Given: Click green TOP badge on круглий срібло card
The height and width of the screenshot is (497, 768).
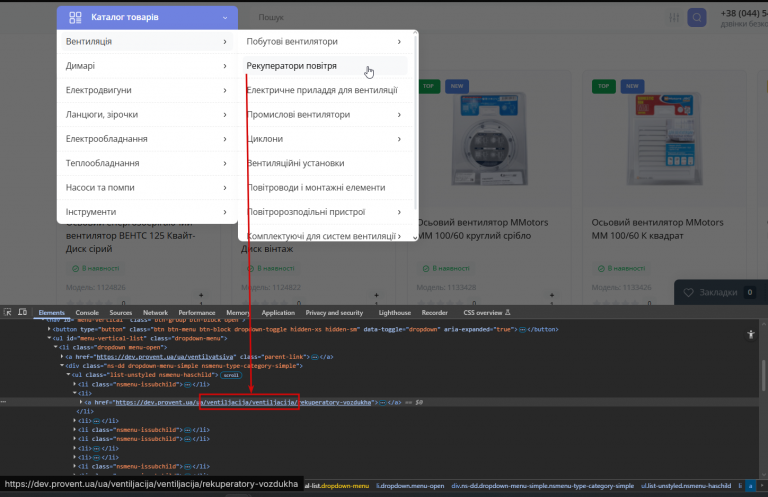Looking at the screenshot, I should [x=429, y=86].
